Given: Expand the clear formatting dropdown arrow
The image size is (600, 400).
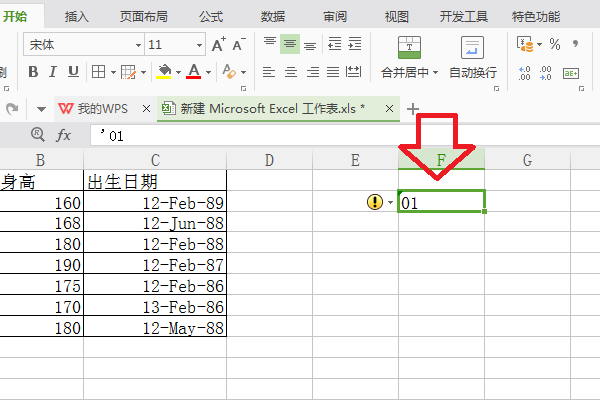Looking at the screenshot, I should tap(243, 72).
